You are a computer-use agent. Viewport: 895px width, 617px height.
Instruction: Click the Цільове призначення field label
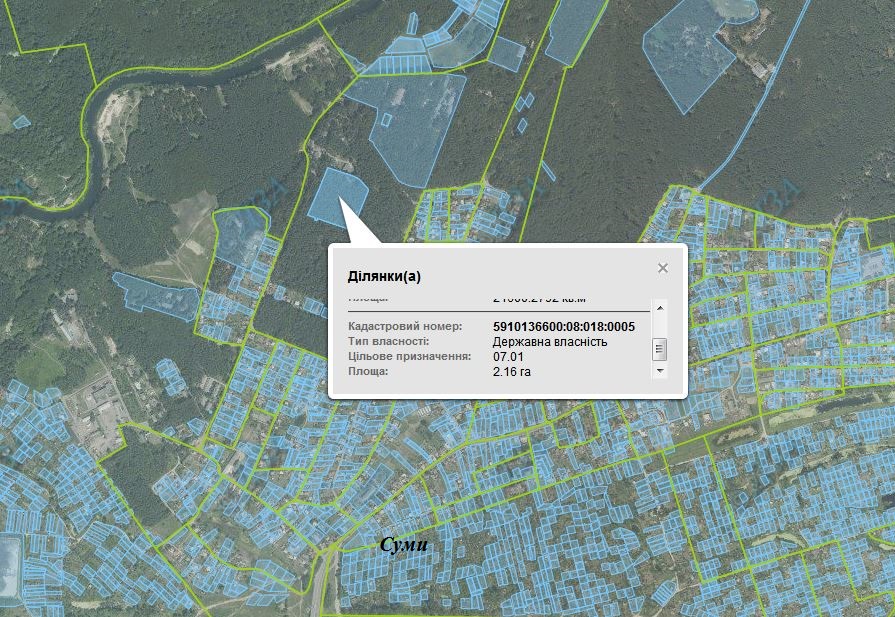(408, 356)
